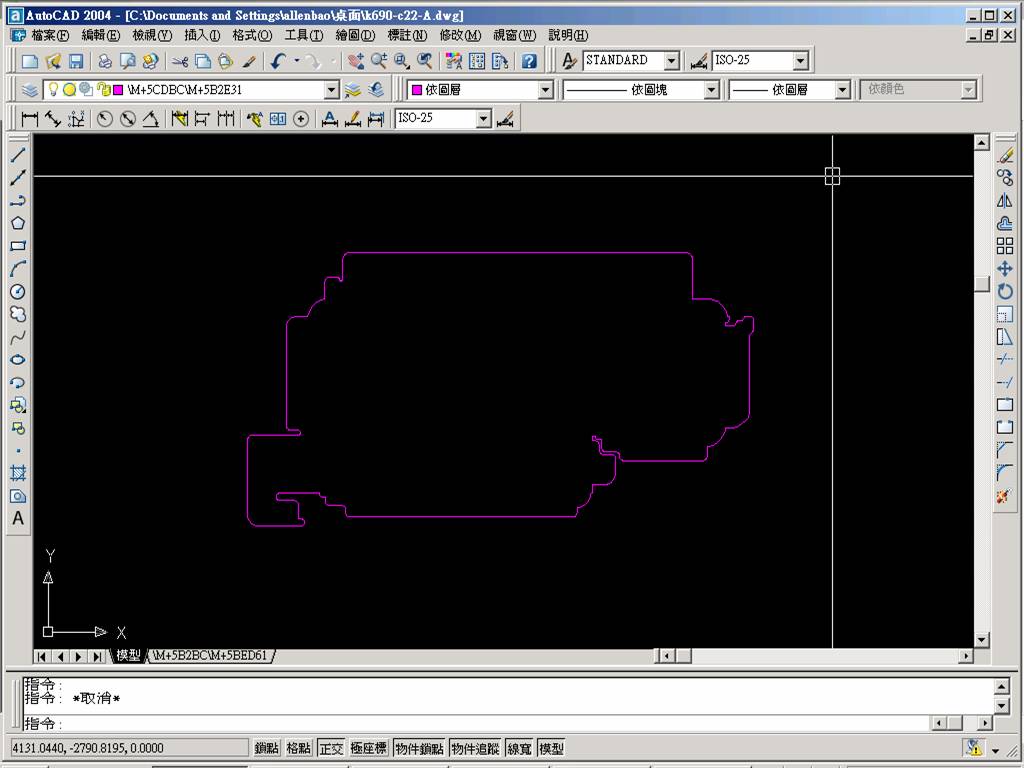The image size is (1024, 768).
Task: Expand the top ISO-25 dimension style dropdown
Action: [x=801, y=61]
